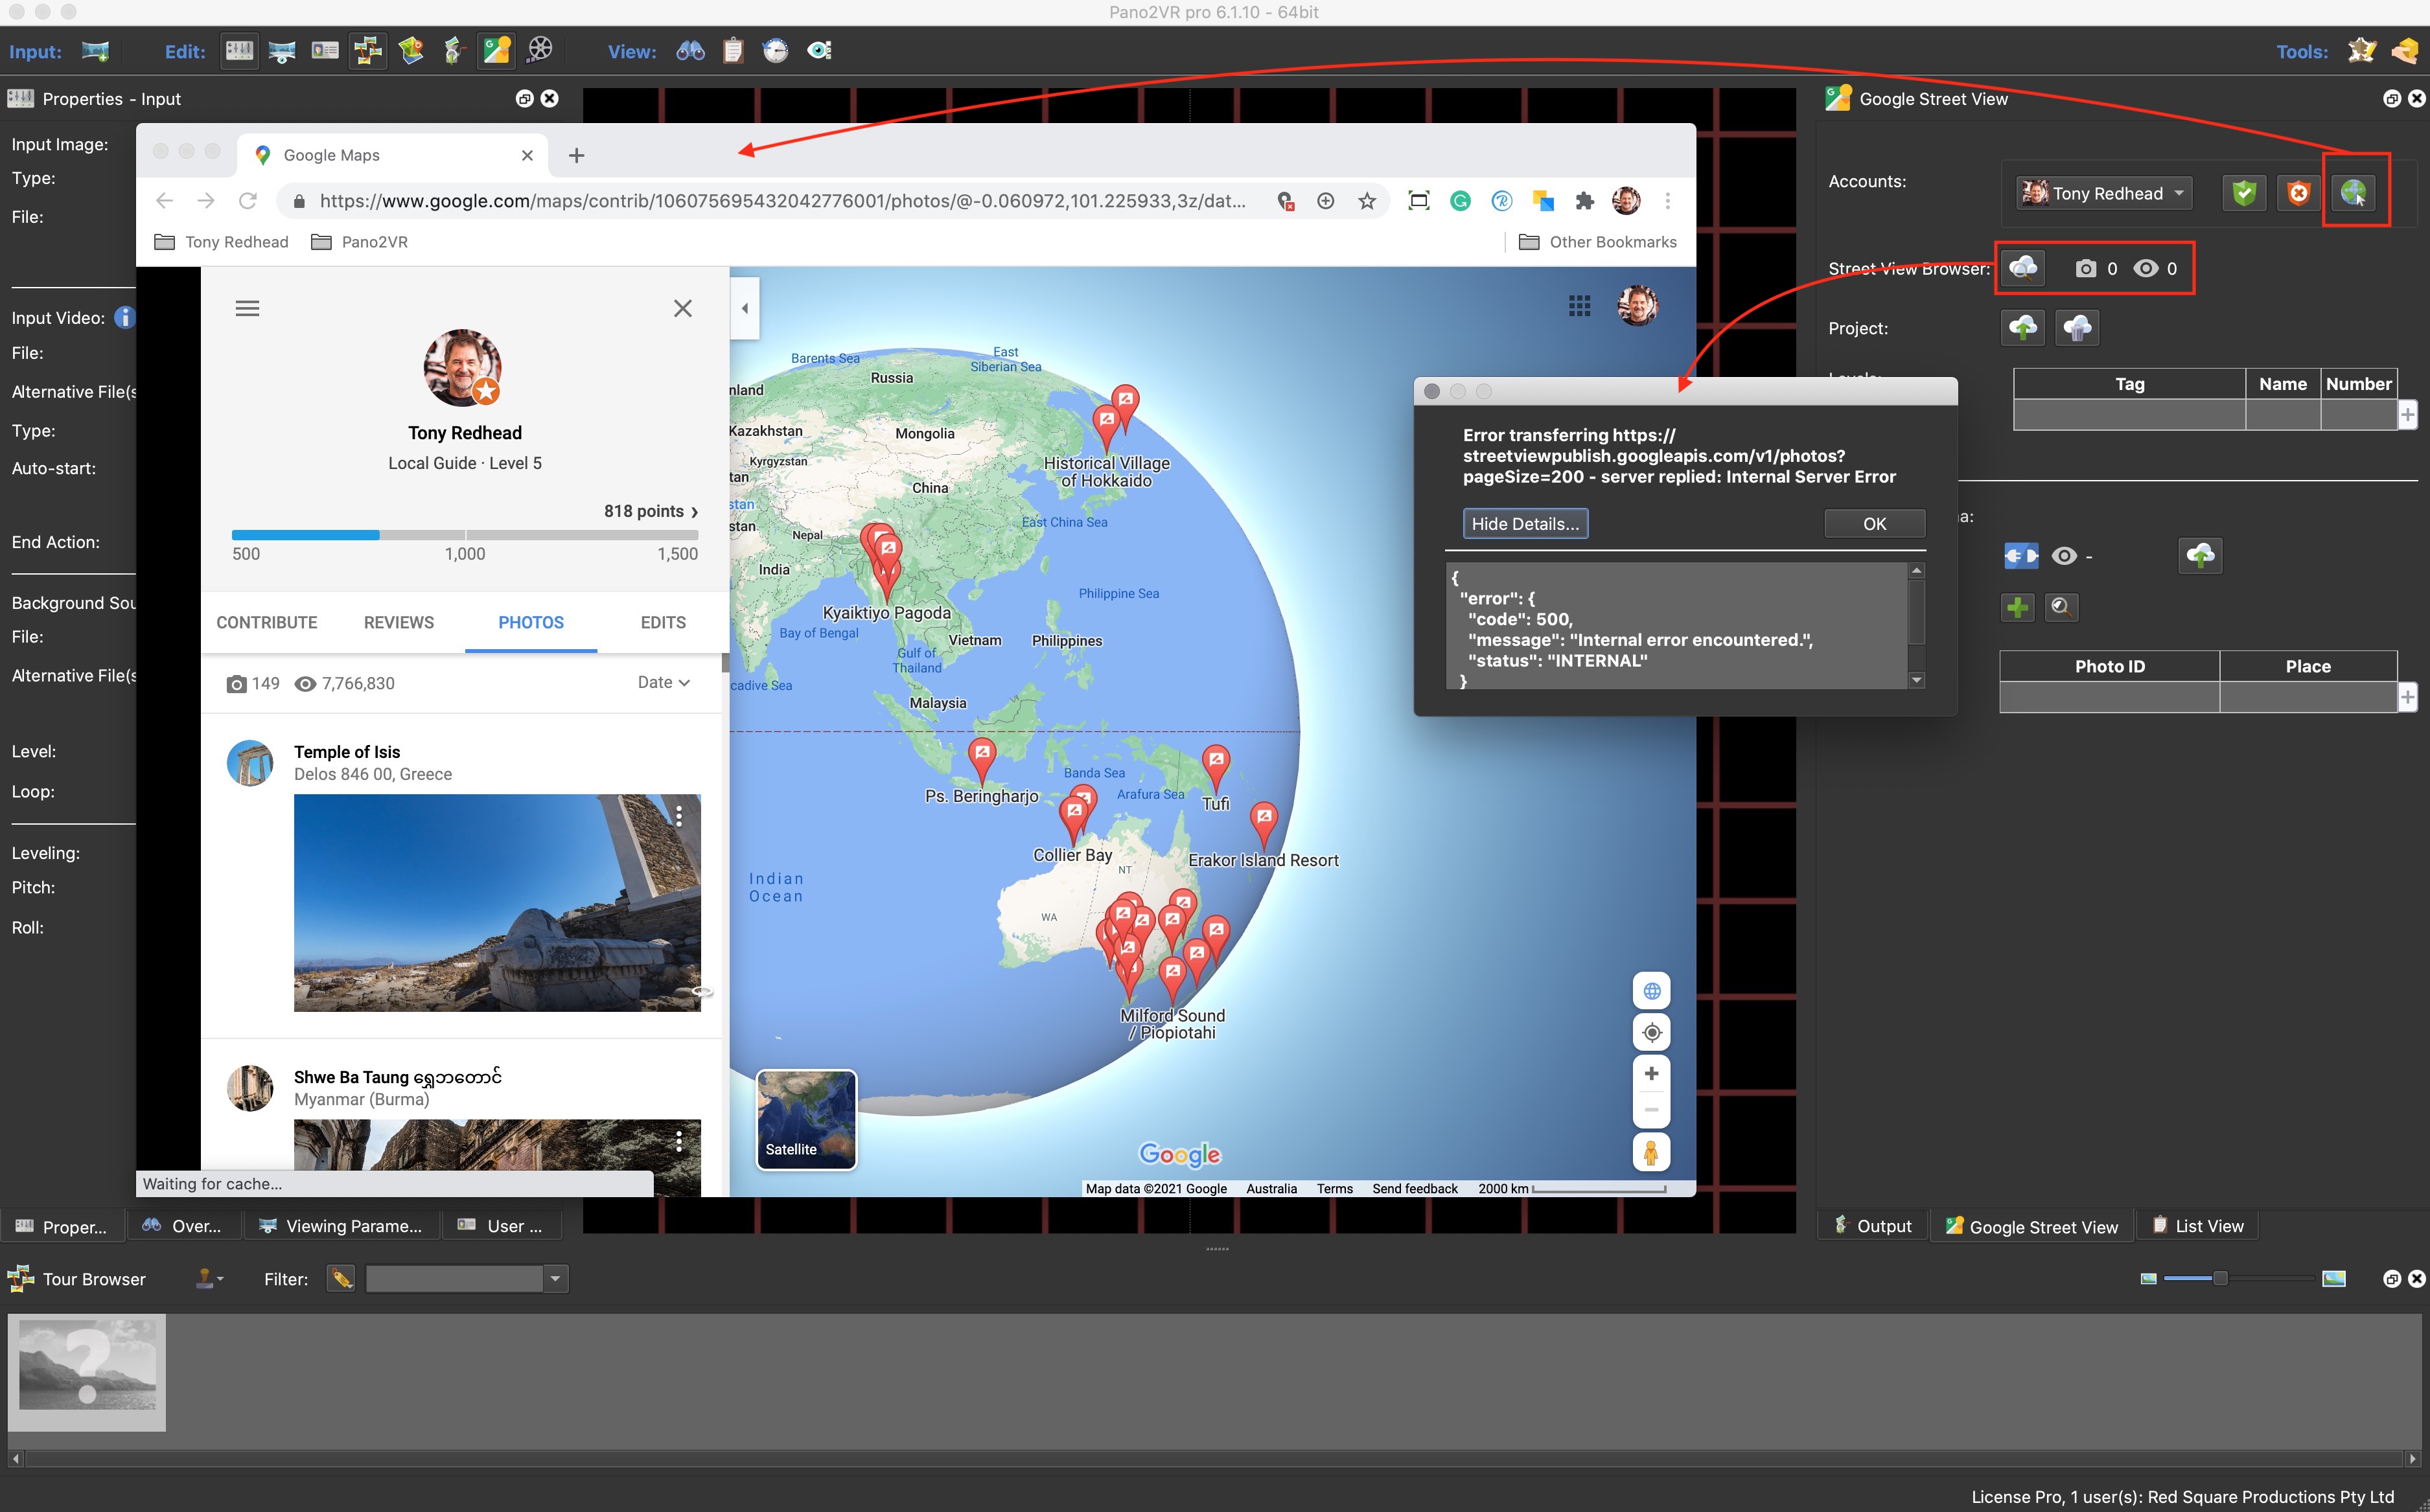Screen dimensions: 2430x1512
Task: Click the panorama cloud upload button
Action: click(2201, 556)
